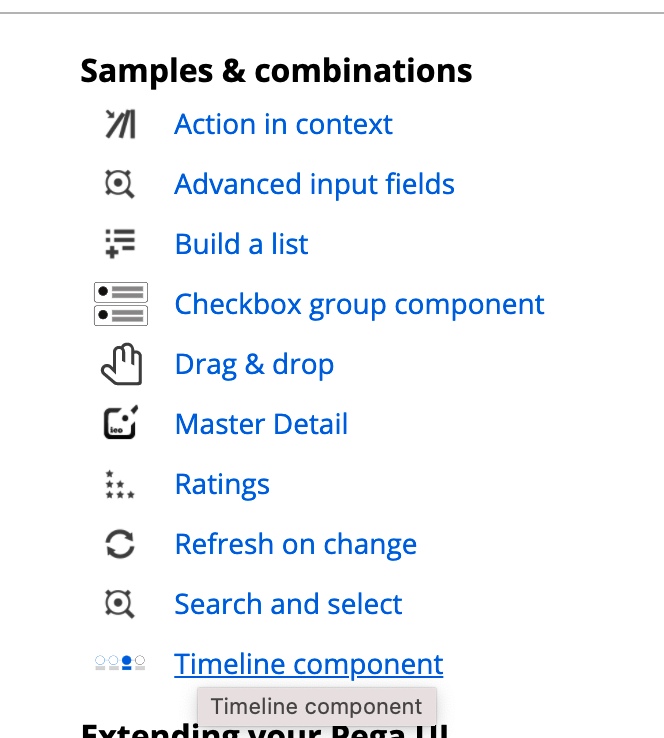Image resolution: width=664 pixels, height=738 pixels.
Task: Open the Timeline component link
Action: [308, 664]
